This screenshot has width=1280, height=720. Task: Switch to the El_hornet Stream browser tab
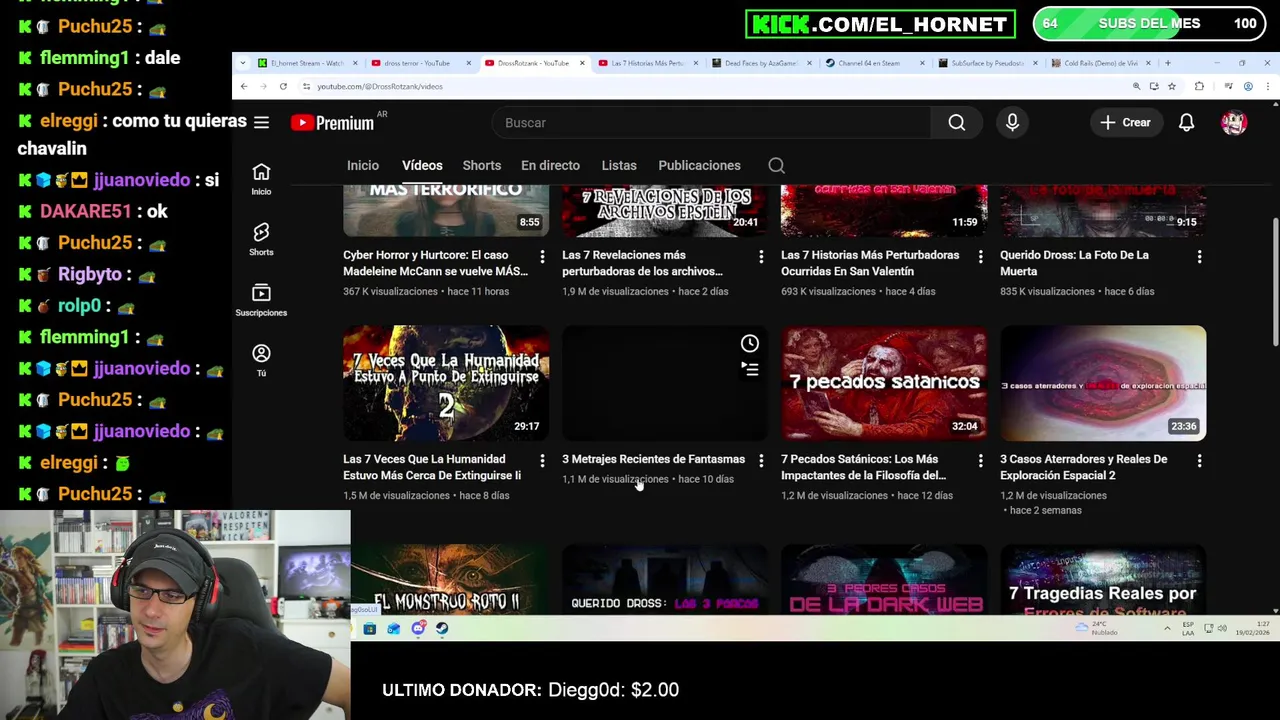tap(307, 63)
